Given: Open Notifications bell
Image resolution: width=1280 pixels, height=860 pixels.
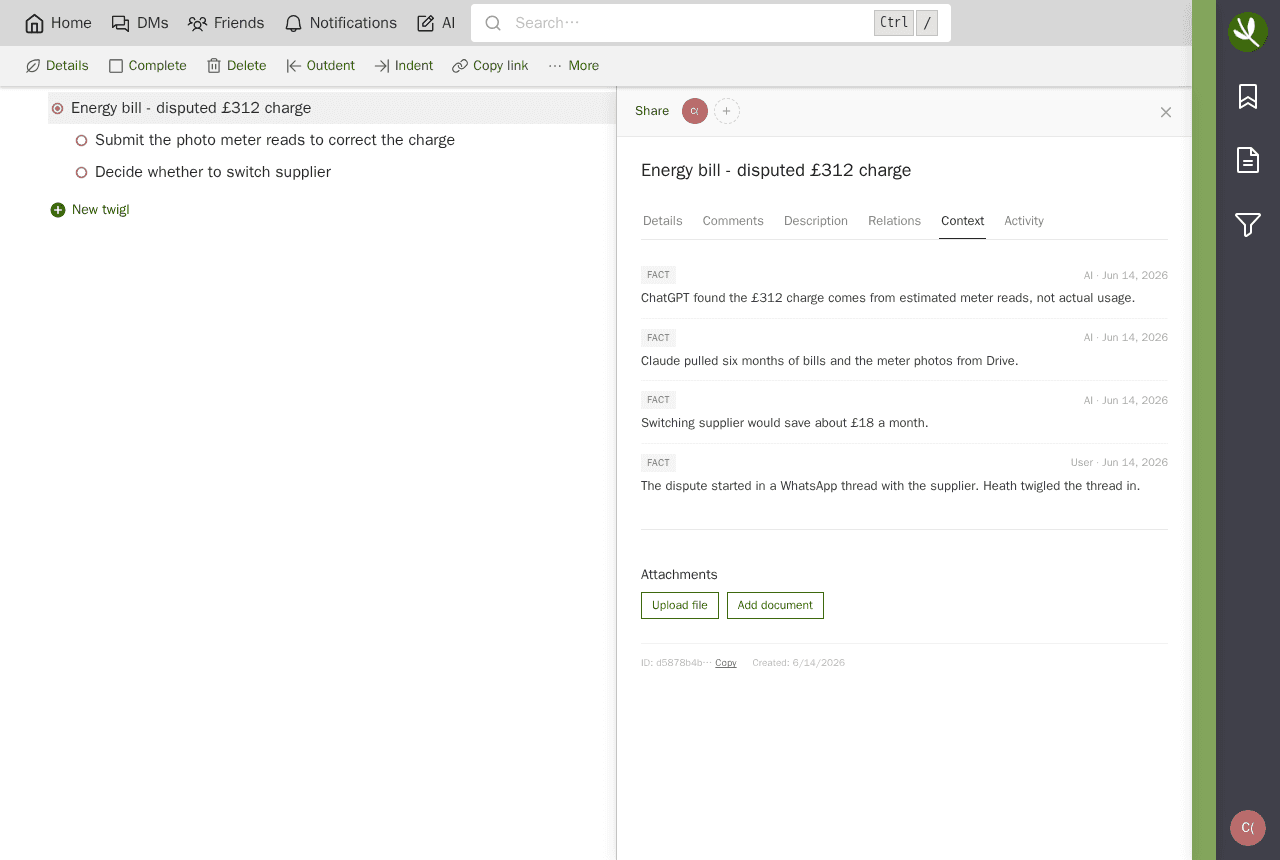Looking at the screenshot, I should pos(340,23).
